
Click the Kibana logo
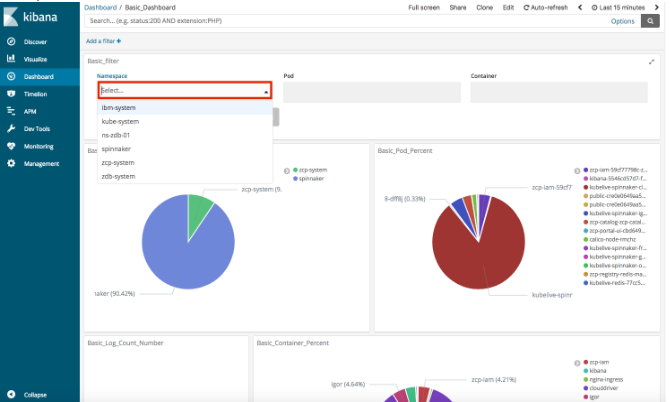tap(31, 17)
